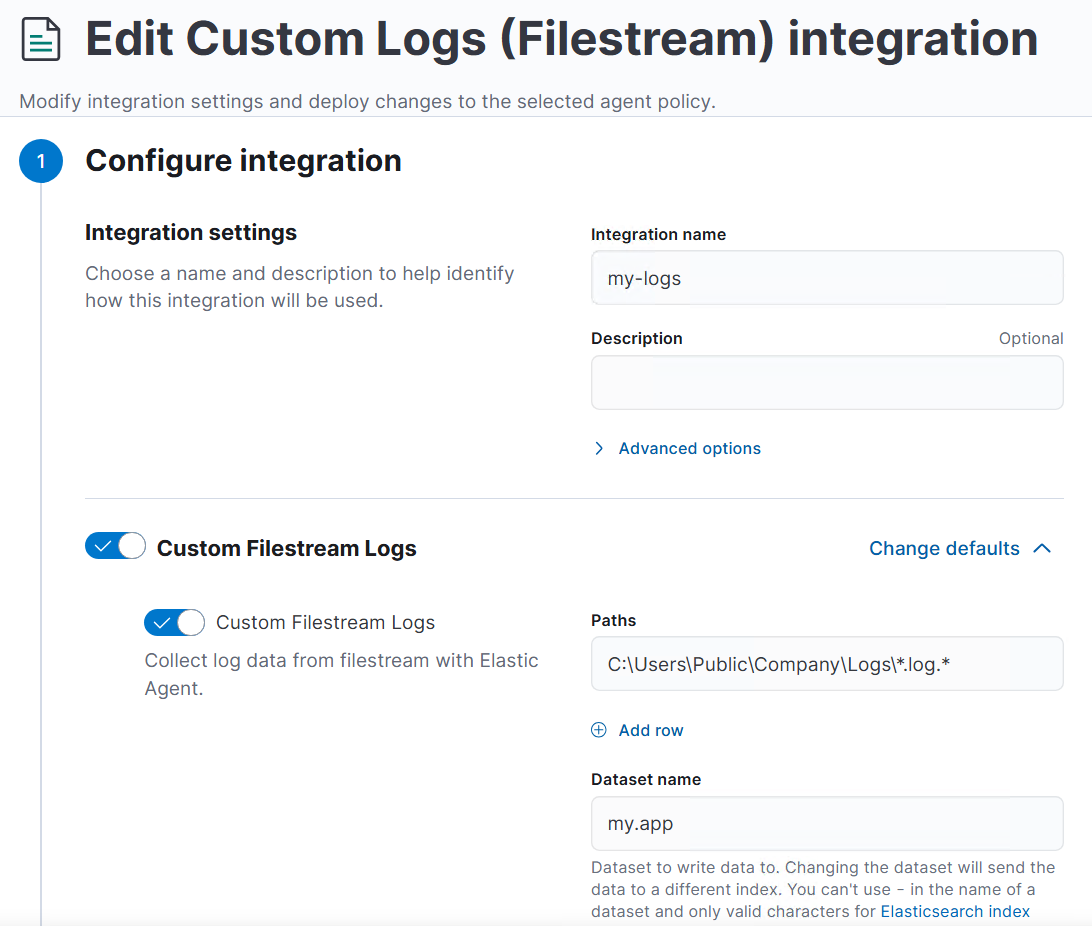Disable the main Custom Filestream Logs switch
The width and height of the screenshot is (1092, 926).
coord(115,546)
